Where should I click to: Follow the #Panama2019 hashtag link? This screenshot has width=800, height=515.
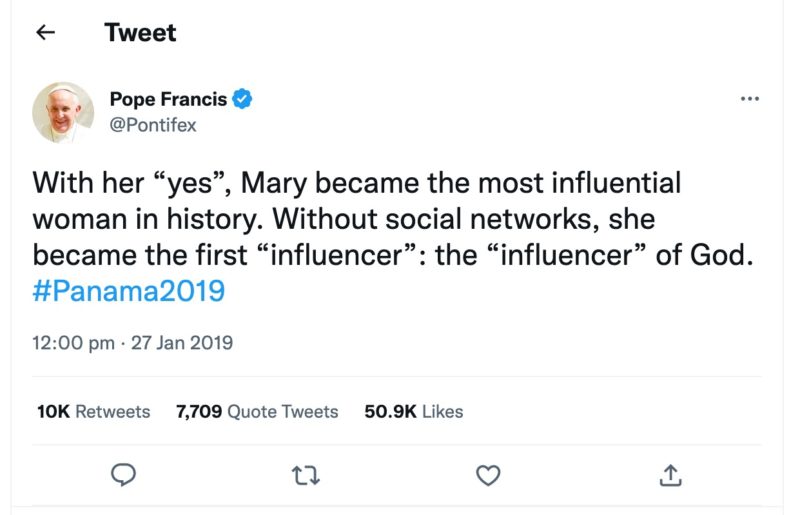[x=129, y=291]
